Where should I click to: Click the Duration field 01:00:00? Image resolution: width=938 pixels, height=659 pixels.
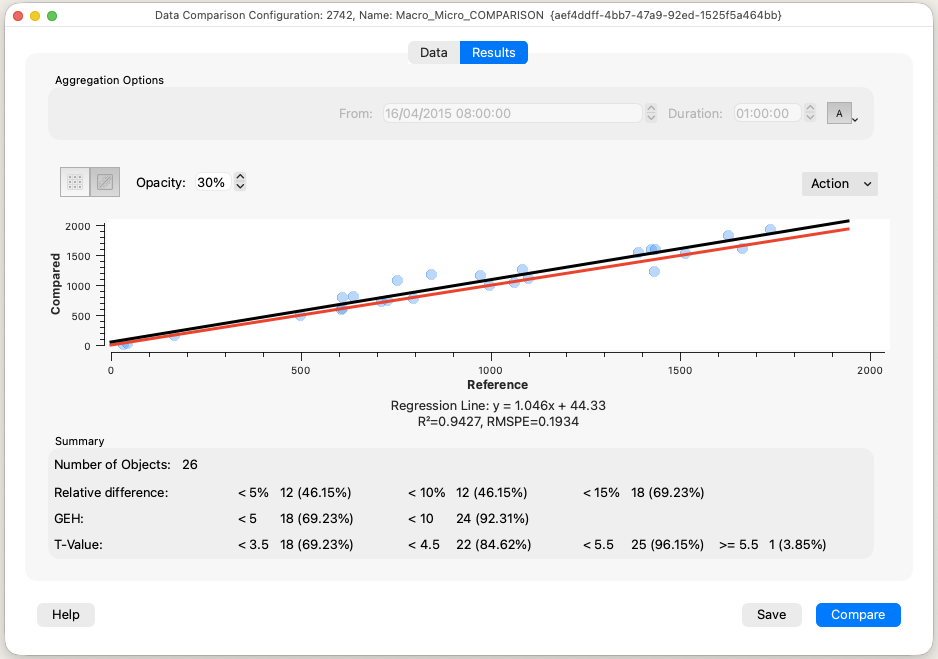[x=767, y=114]
